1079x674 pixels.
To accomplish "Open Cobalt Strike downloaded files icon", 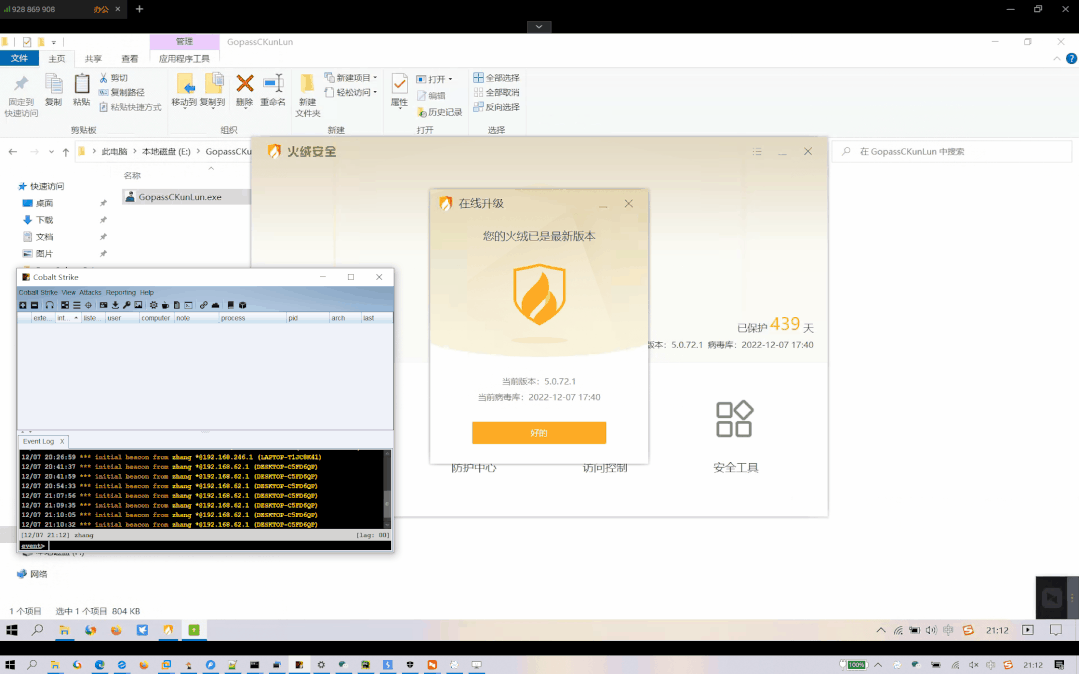I will coord(115,305).
